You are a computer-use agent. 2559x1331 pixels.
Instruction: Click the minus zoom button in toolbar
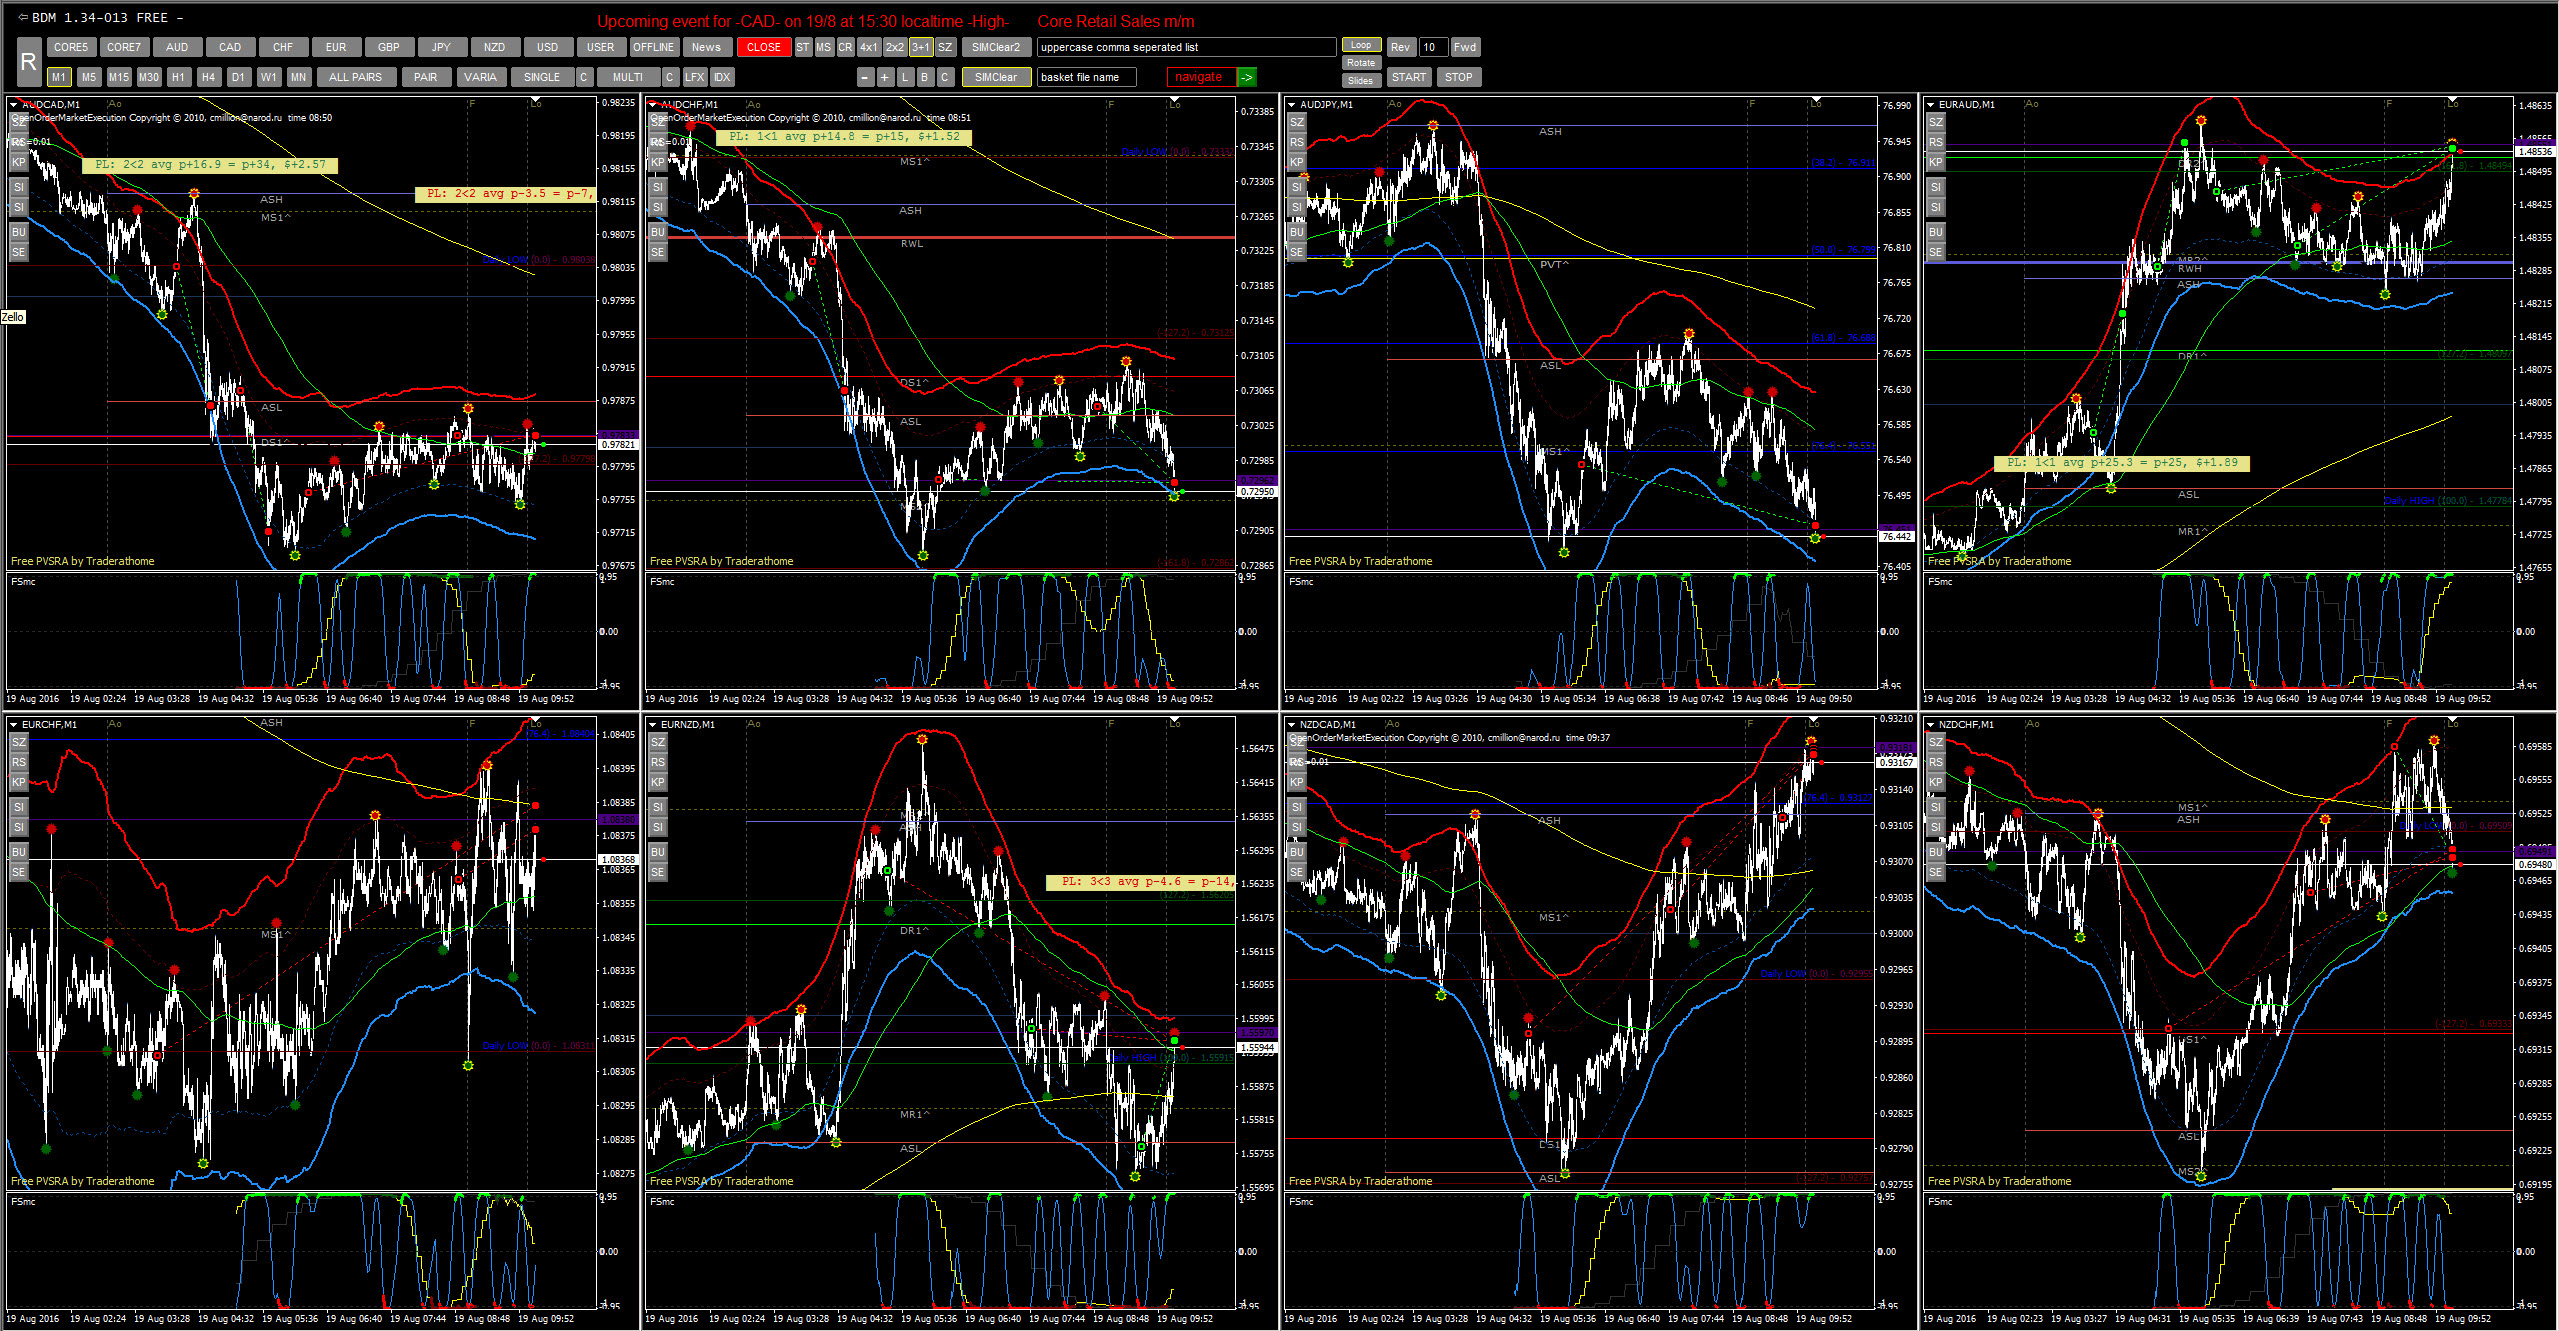tap(866, 77)
